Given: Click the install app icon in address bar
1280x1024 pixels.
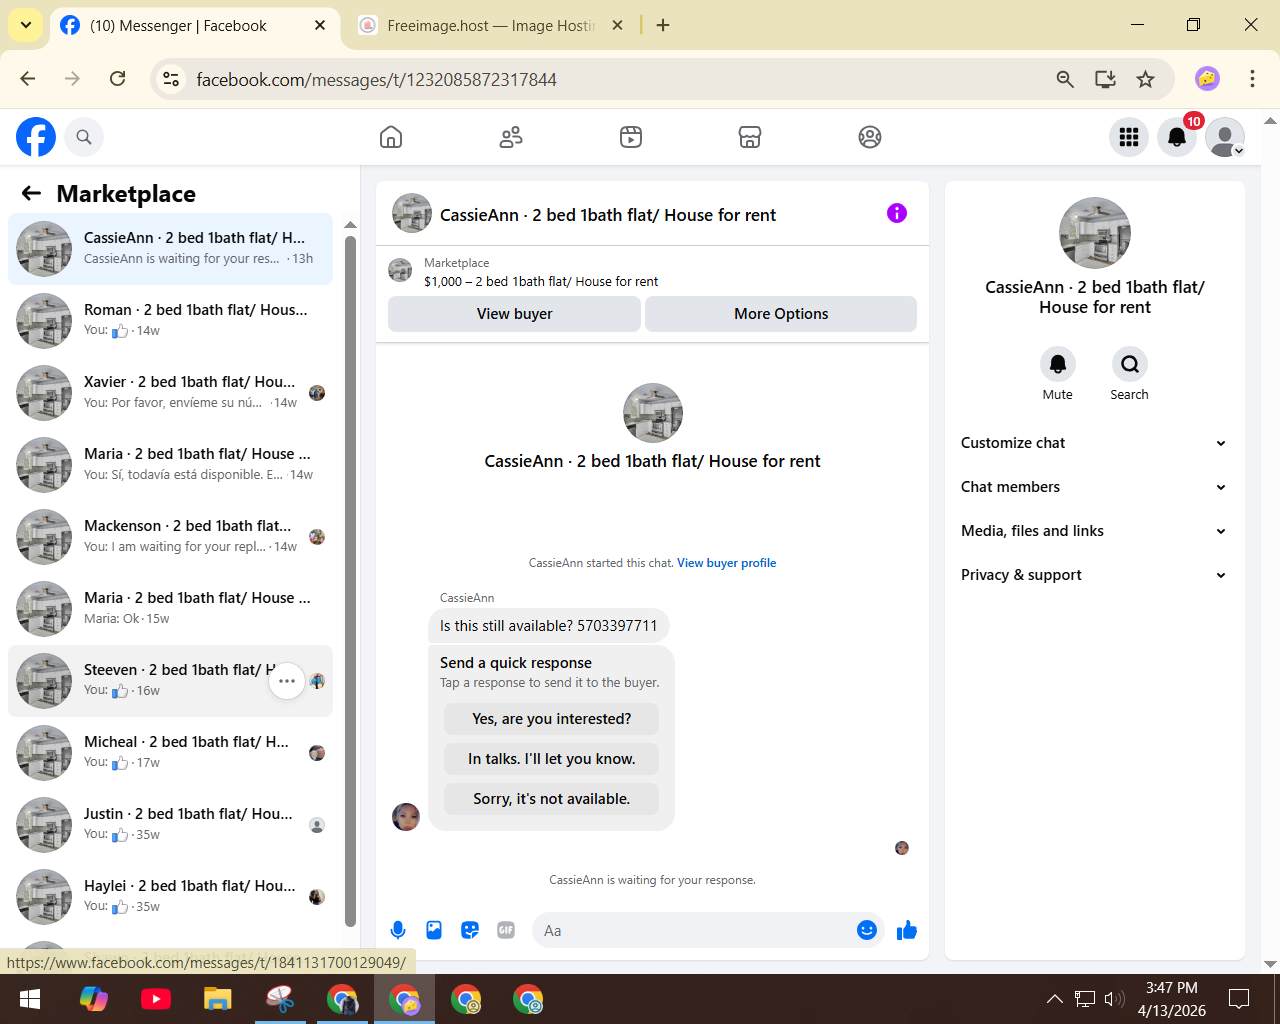Looking at the screenshot, I should tap(1105, 79).
